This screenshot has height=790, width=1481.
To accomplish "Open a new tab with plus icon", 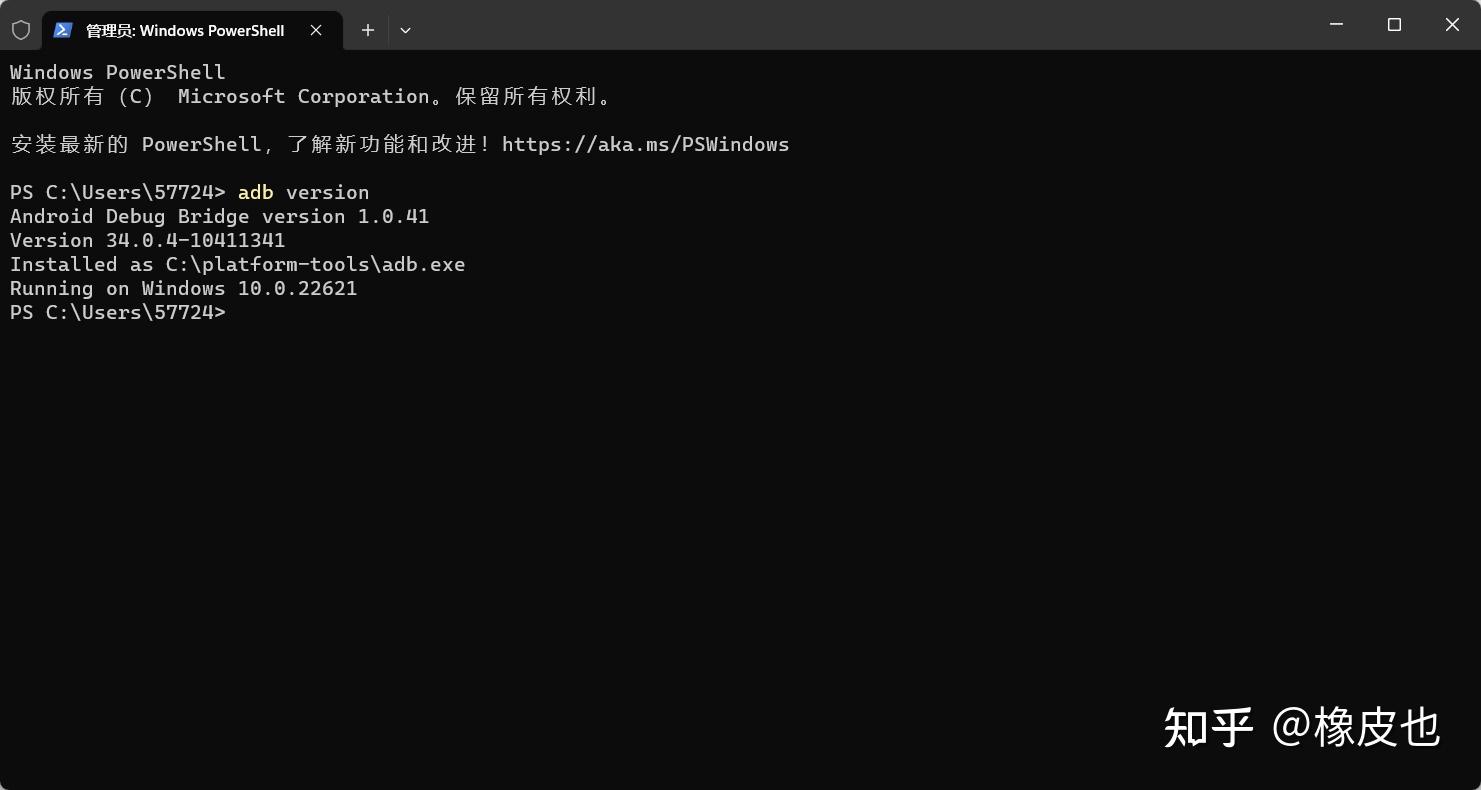I will 368,30.
